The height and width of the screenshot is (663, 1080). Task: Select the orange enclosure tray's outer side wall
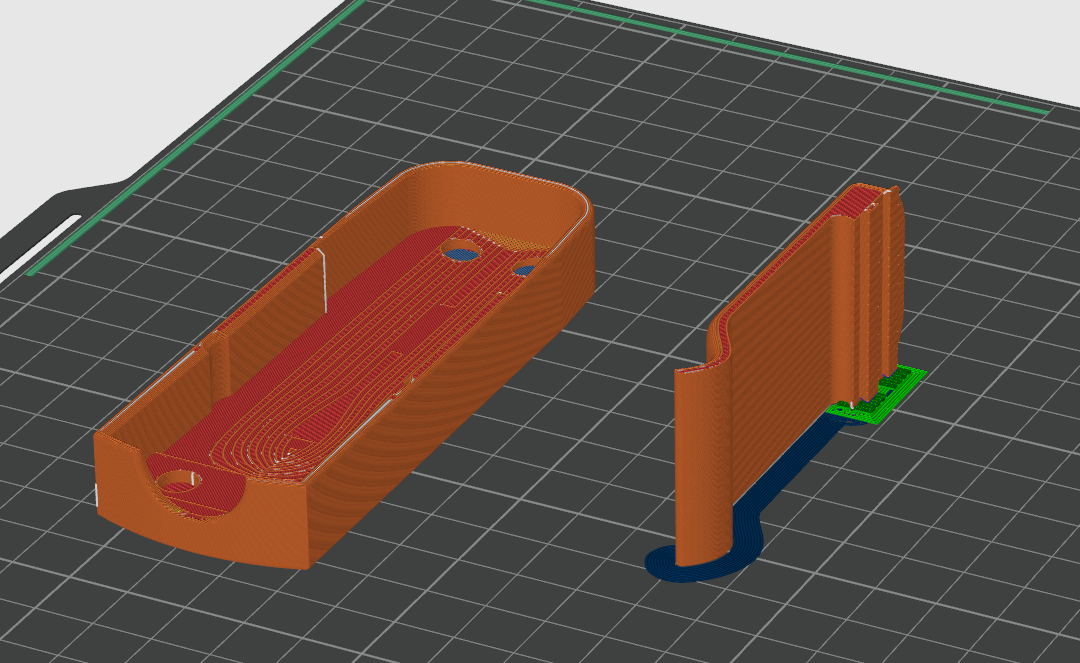pos(441,399)
